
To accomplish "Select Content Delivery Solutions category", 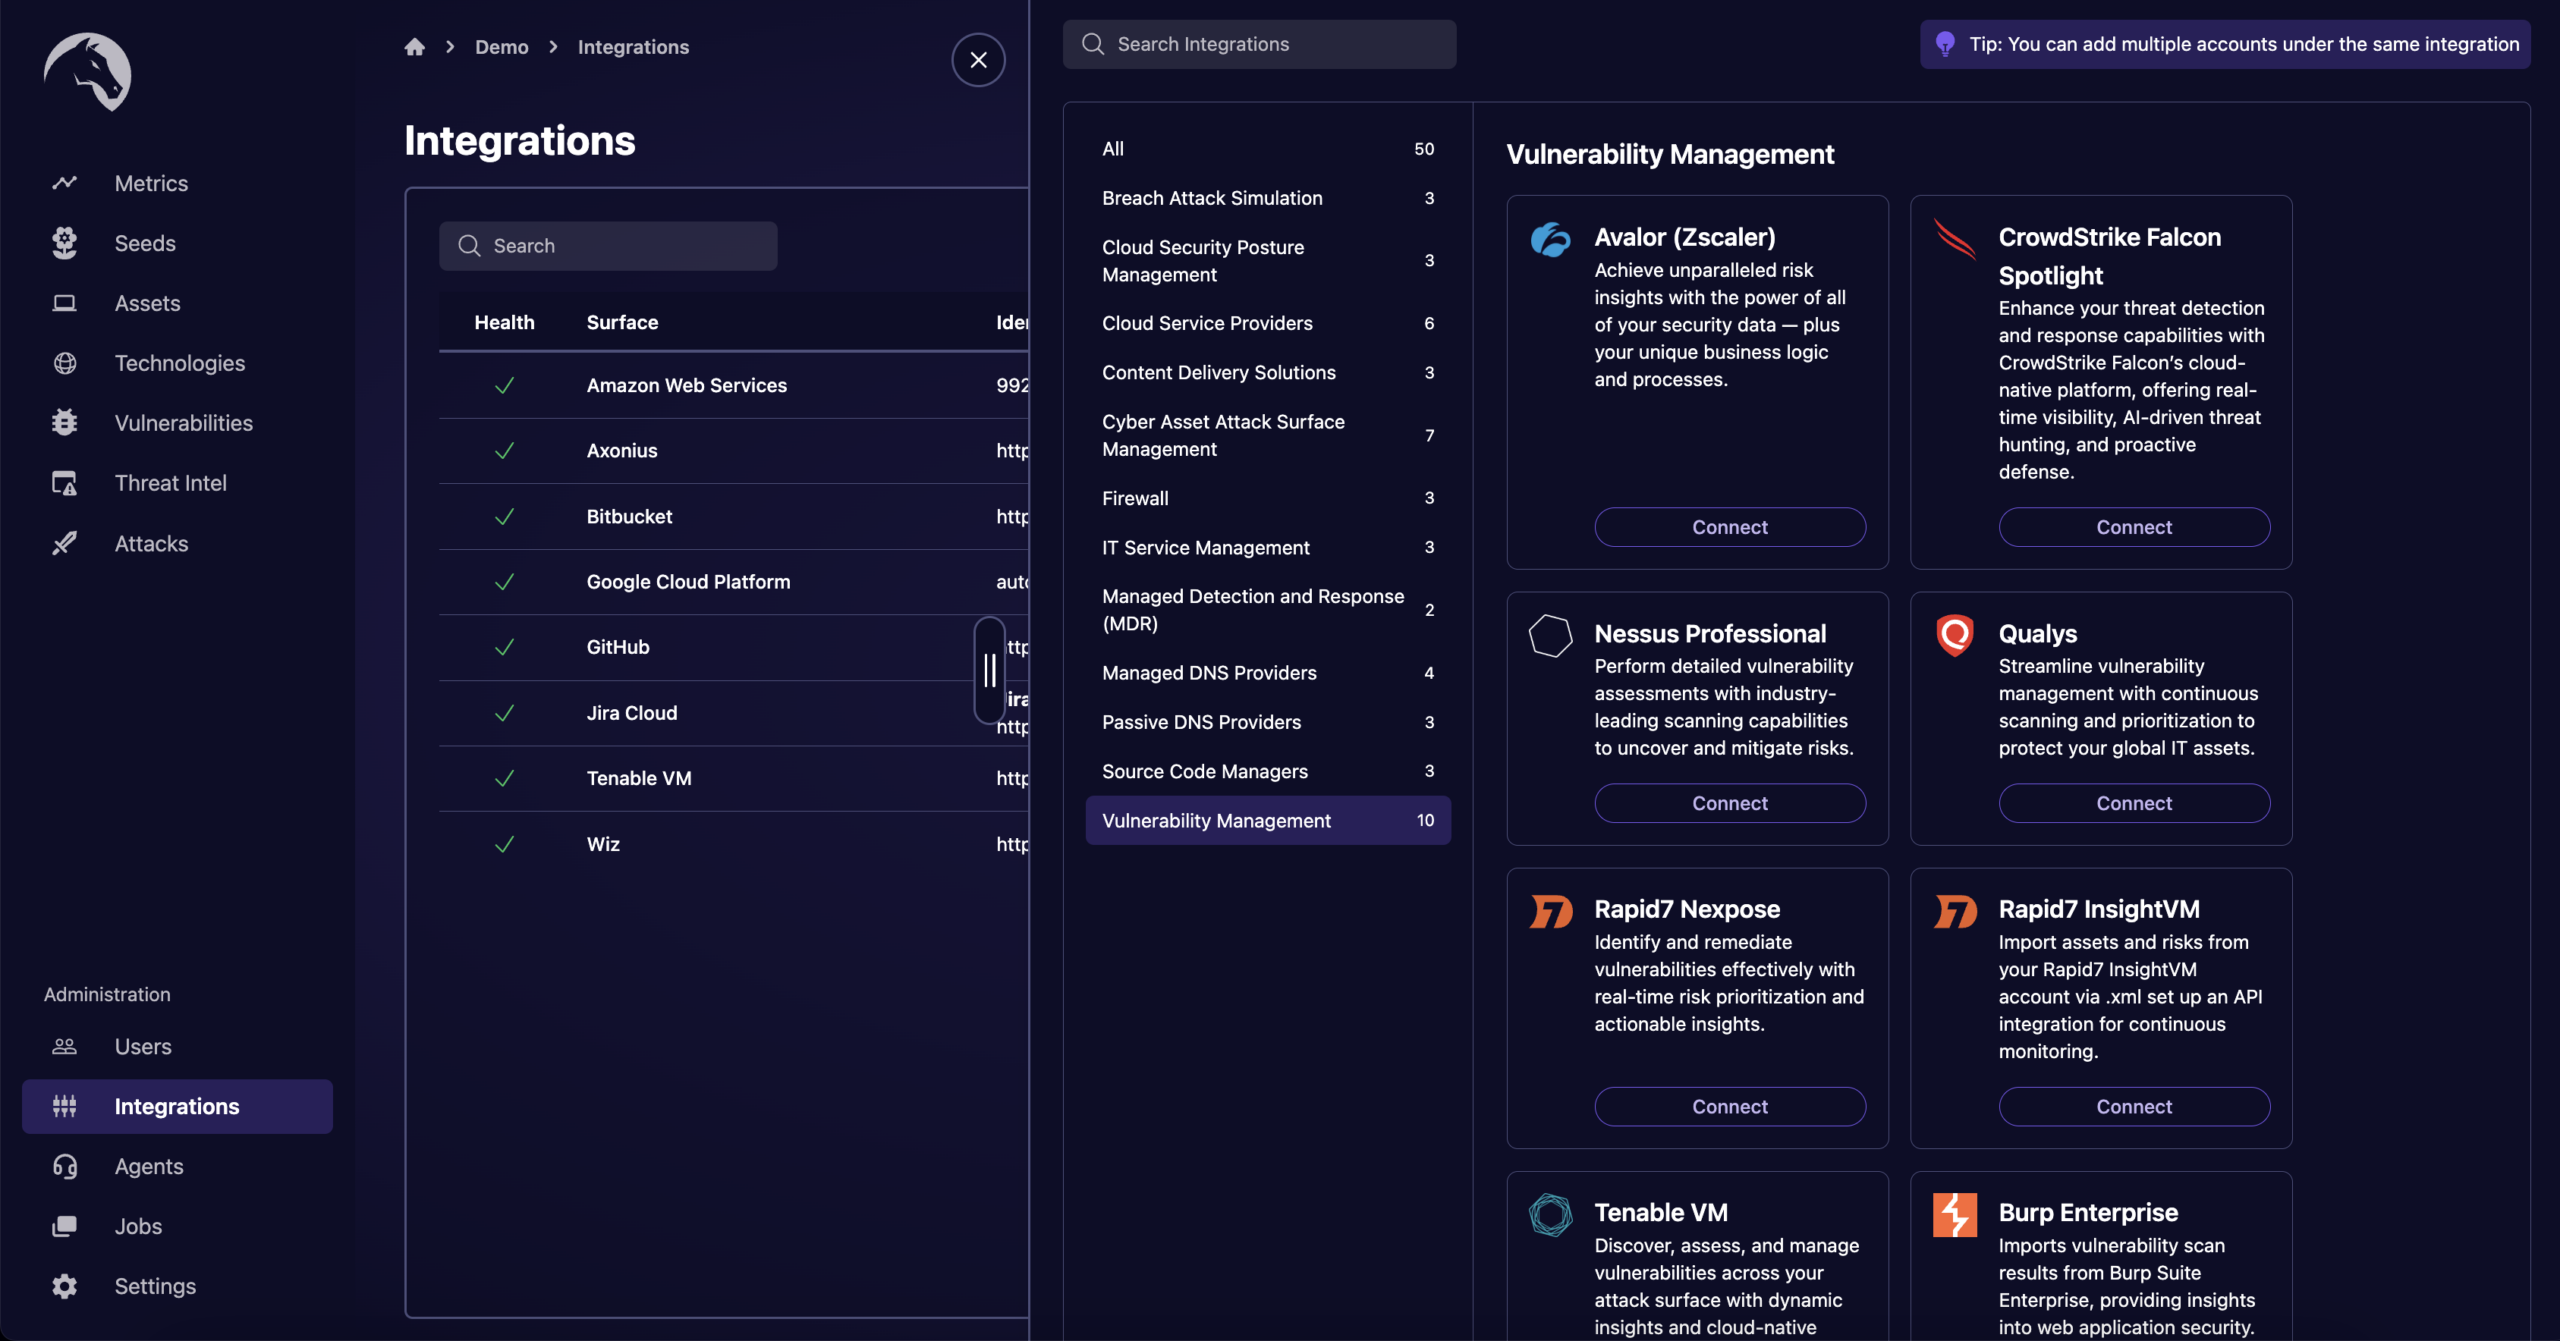I will (x=1268, y=372).
